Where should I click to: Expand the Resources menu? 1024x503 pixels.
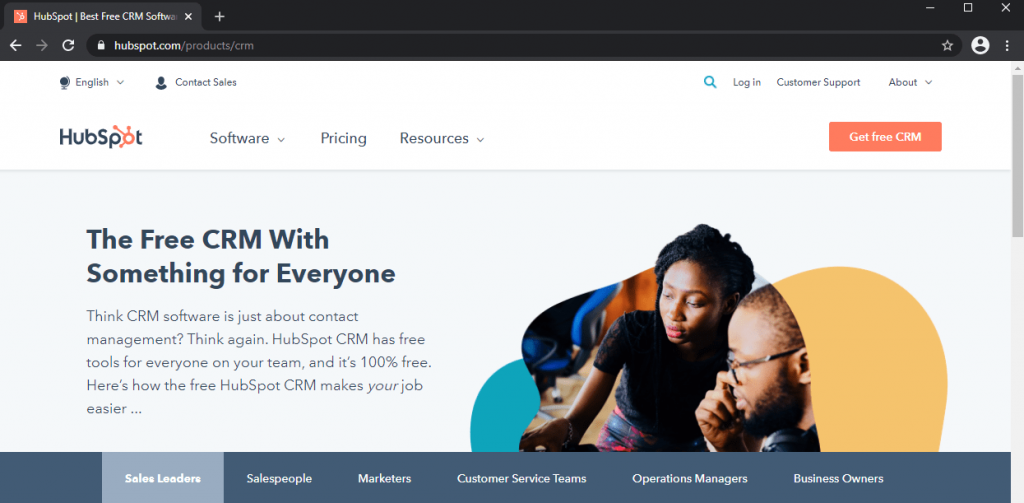tap(442, 138)
